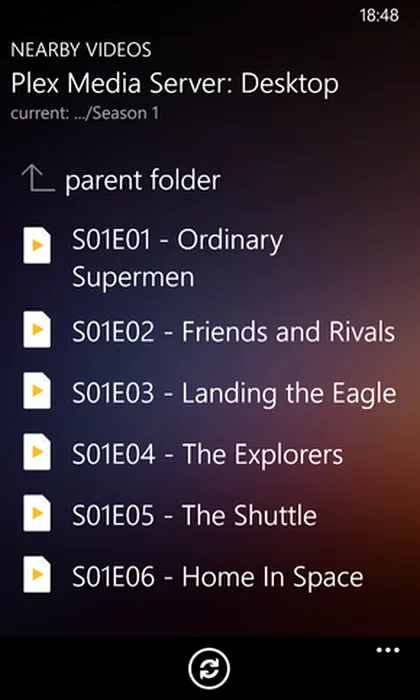Click video file icon for S01E02

[37, 329]
